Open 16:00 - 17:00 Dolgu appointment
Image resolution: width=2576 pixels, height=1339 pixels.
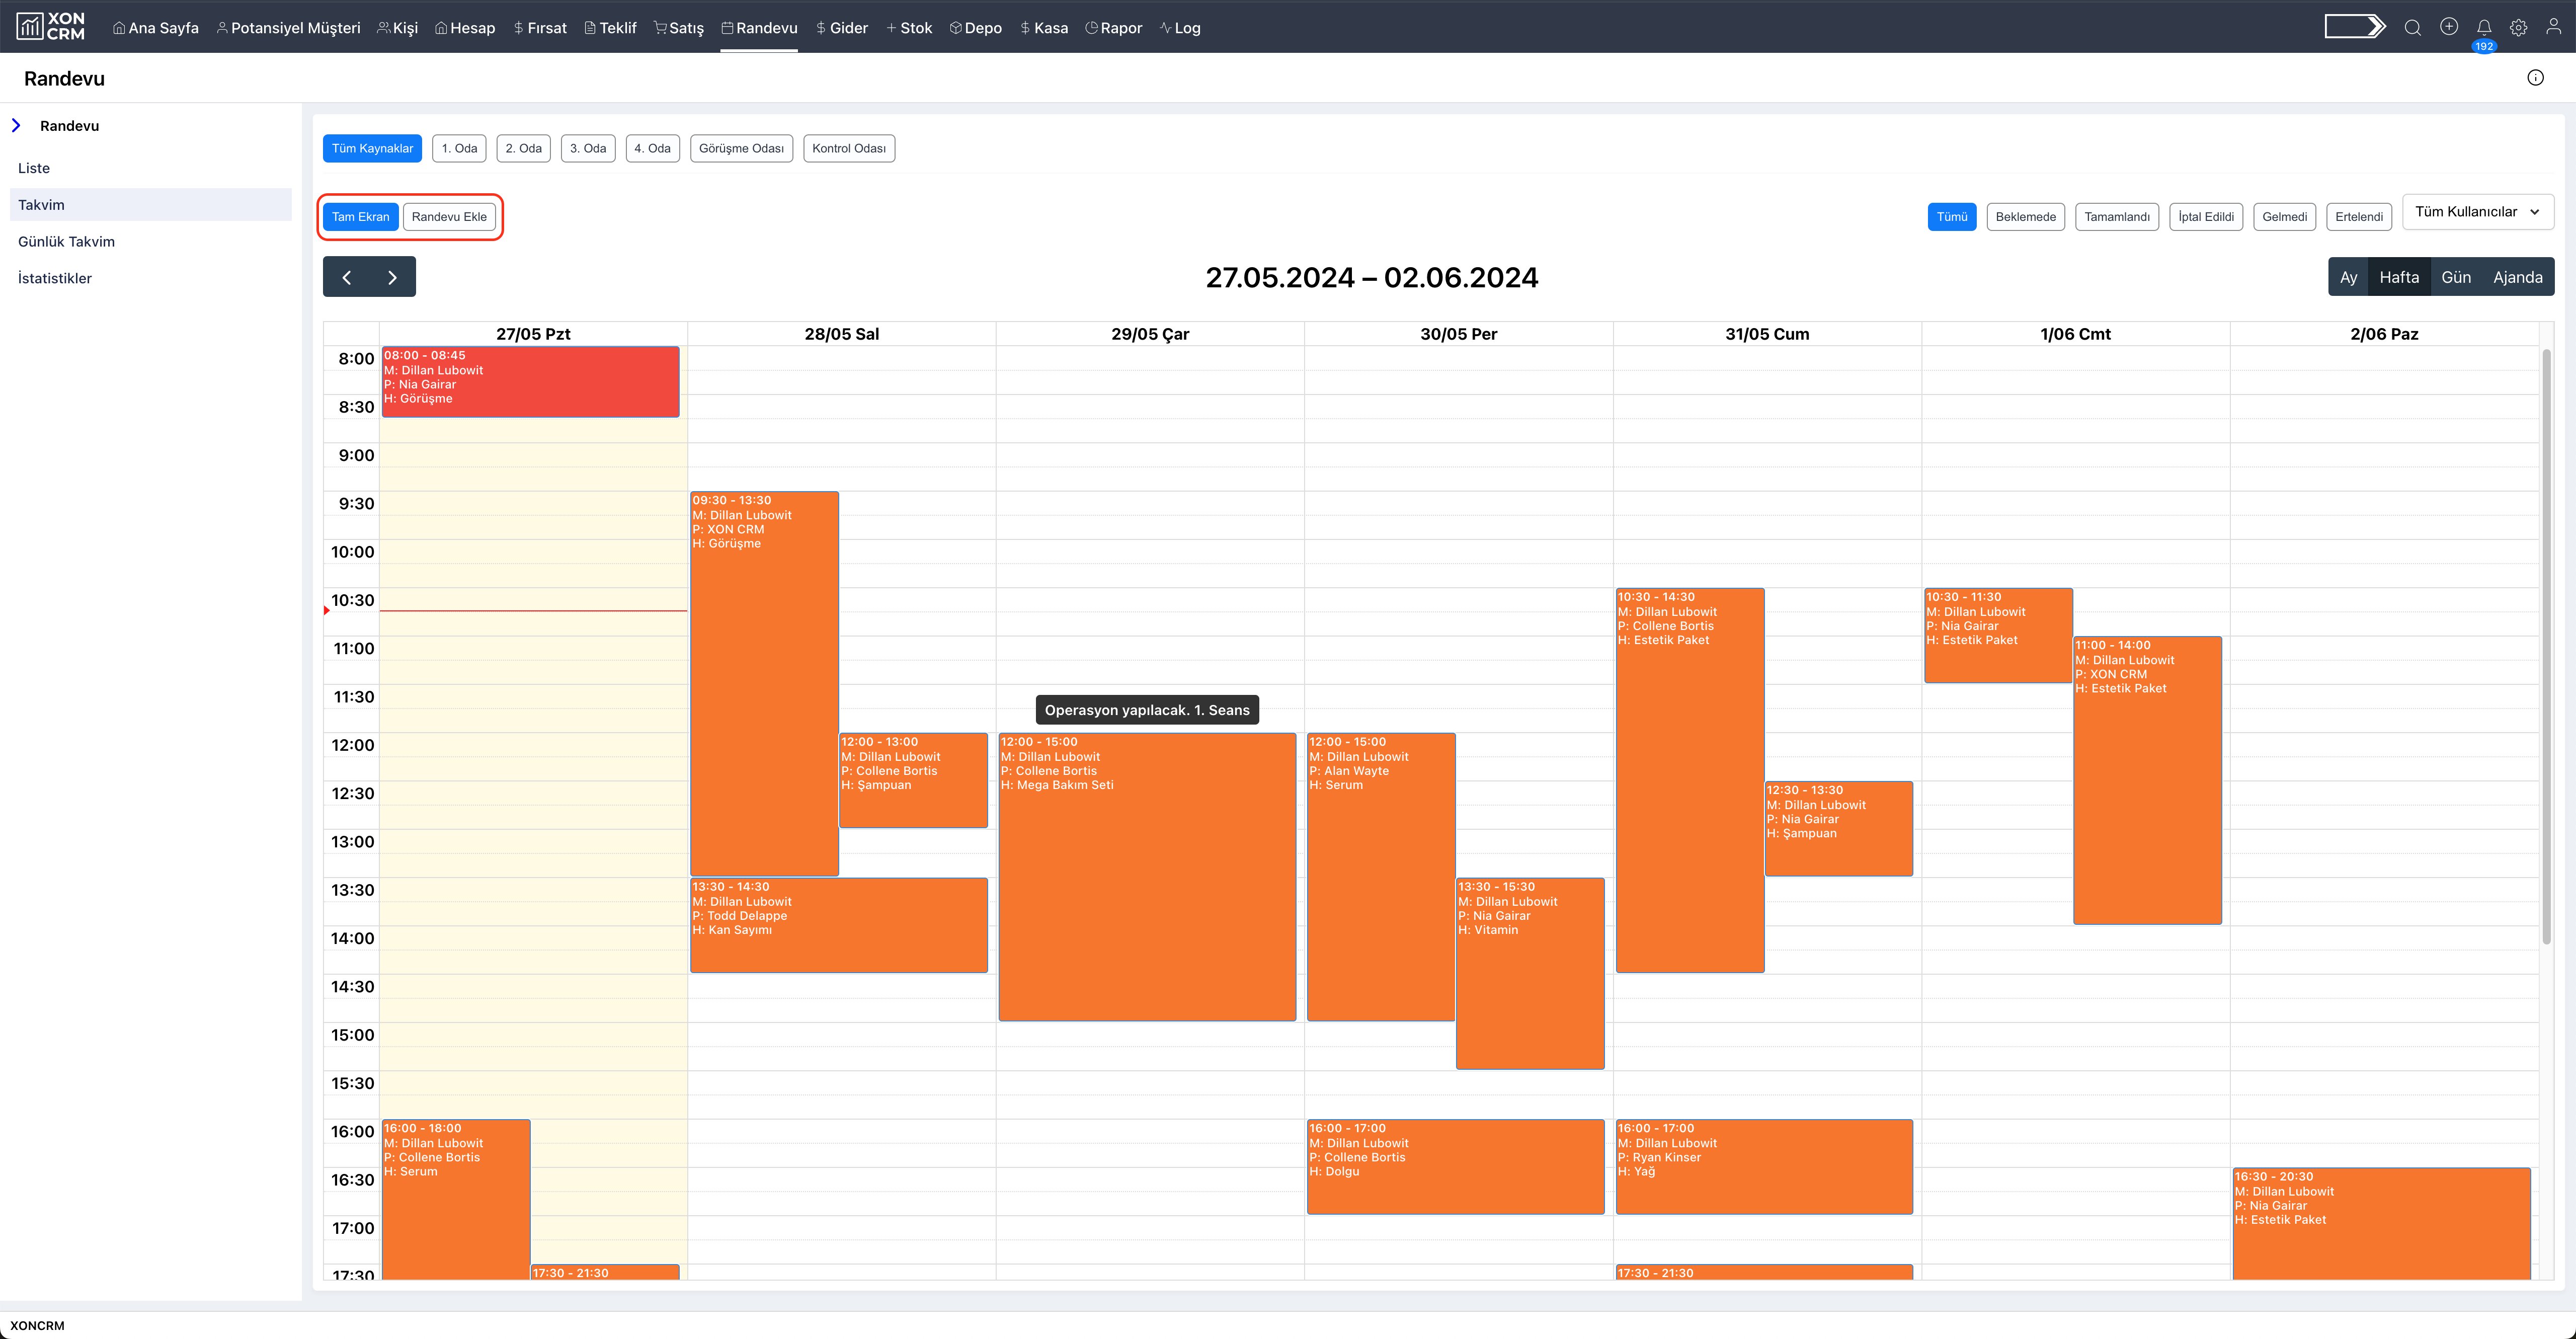[x=1455, y=1167]
